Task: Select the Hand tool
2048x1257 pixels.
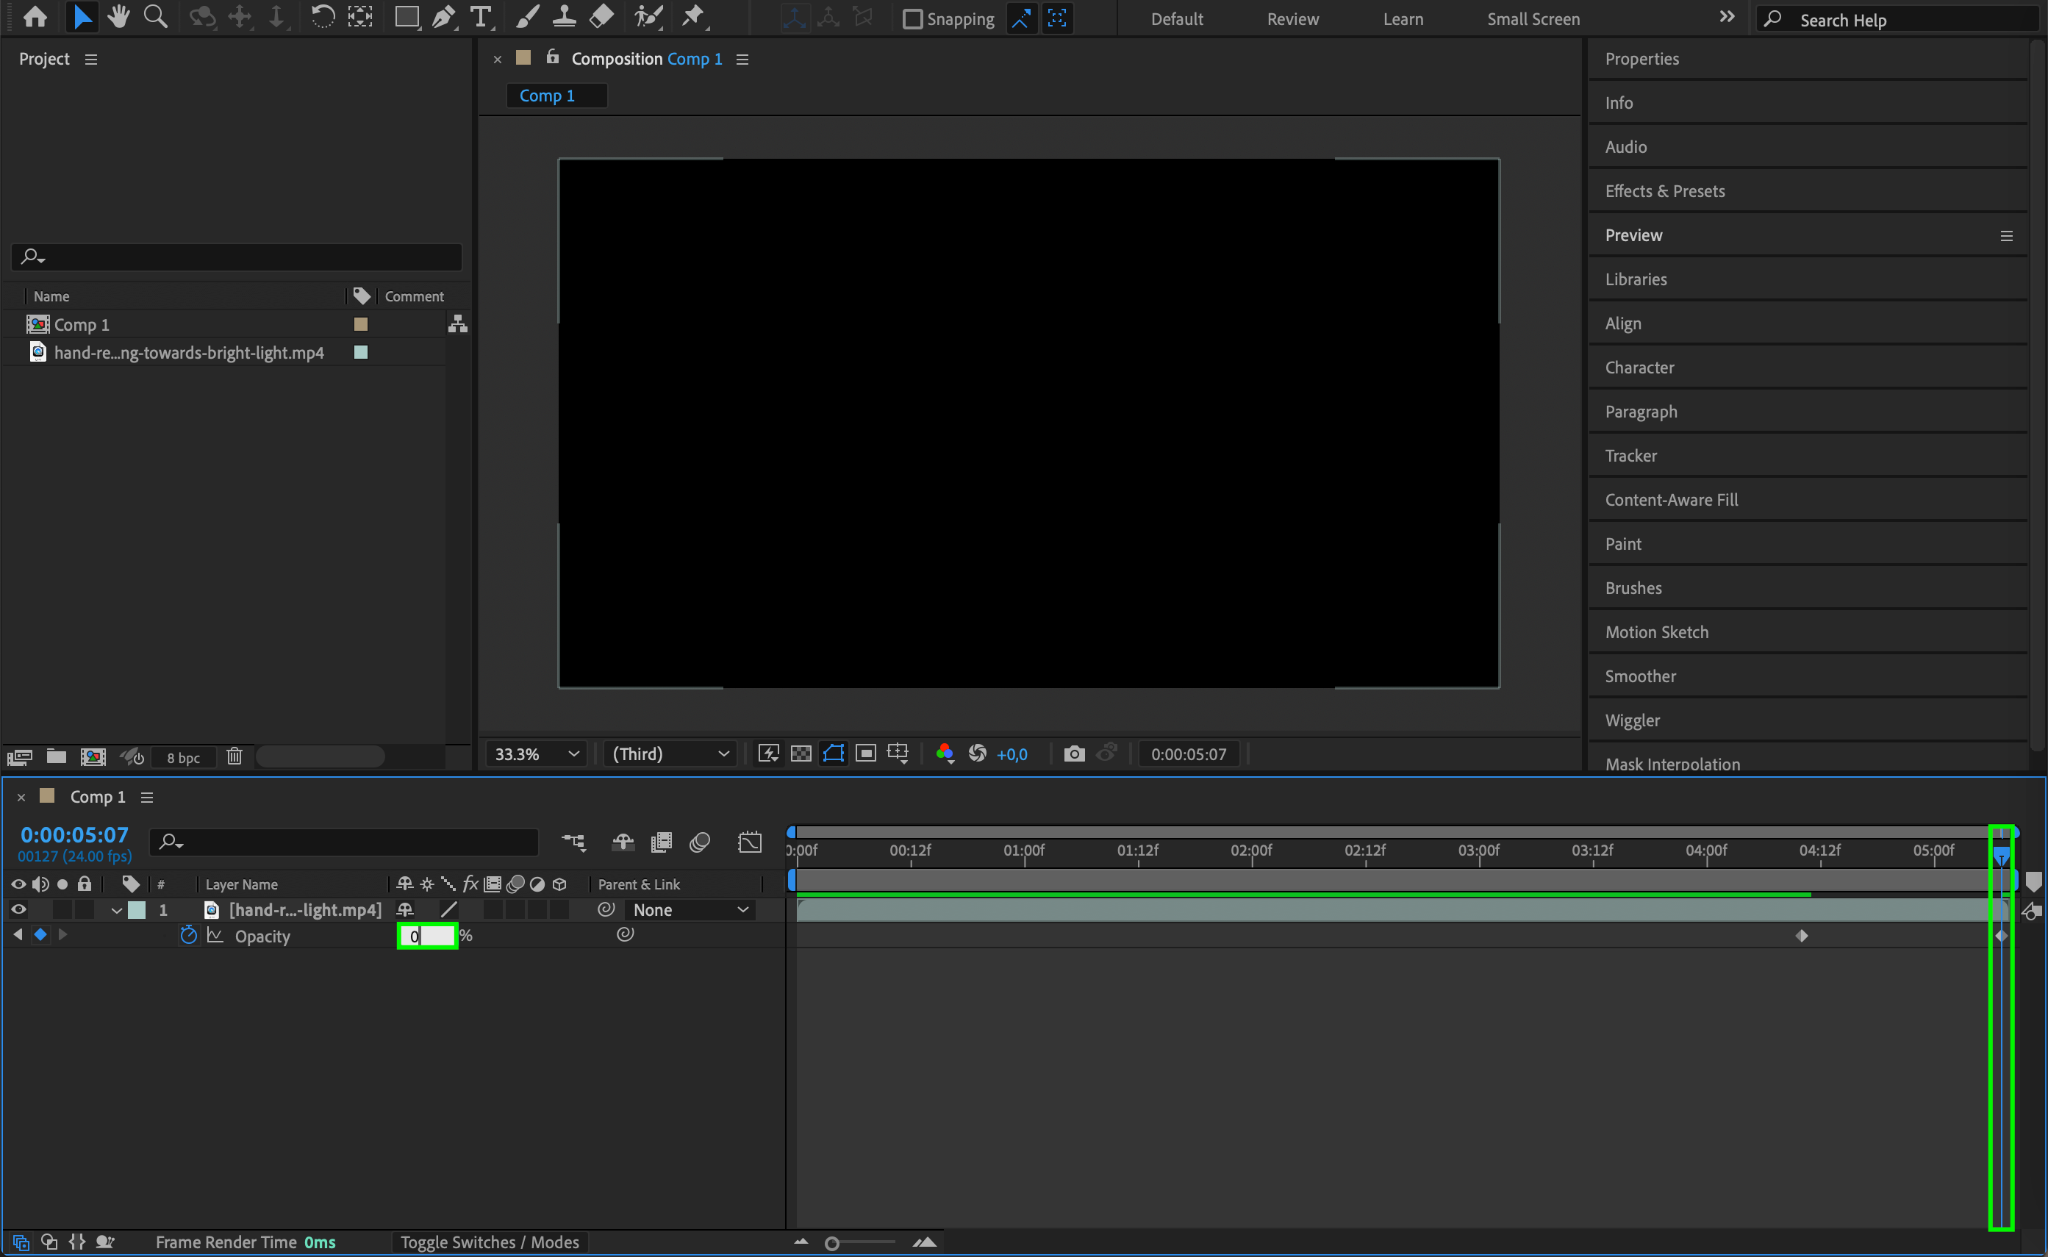Action: [x=119, y=17]
